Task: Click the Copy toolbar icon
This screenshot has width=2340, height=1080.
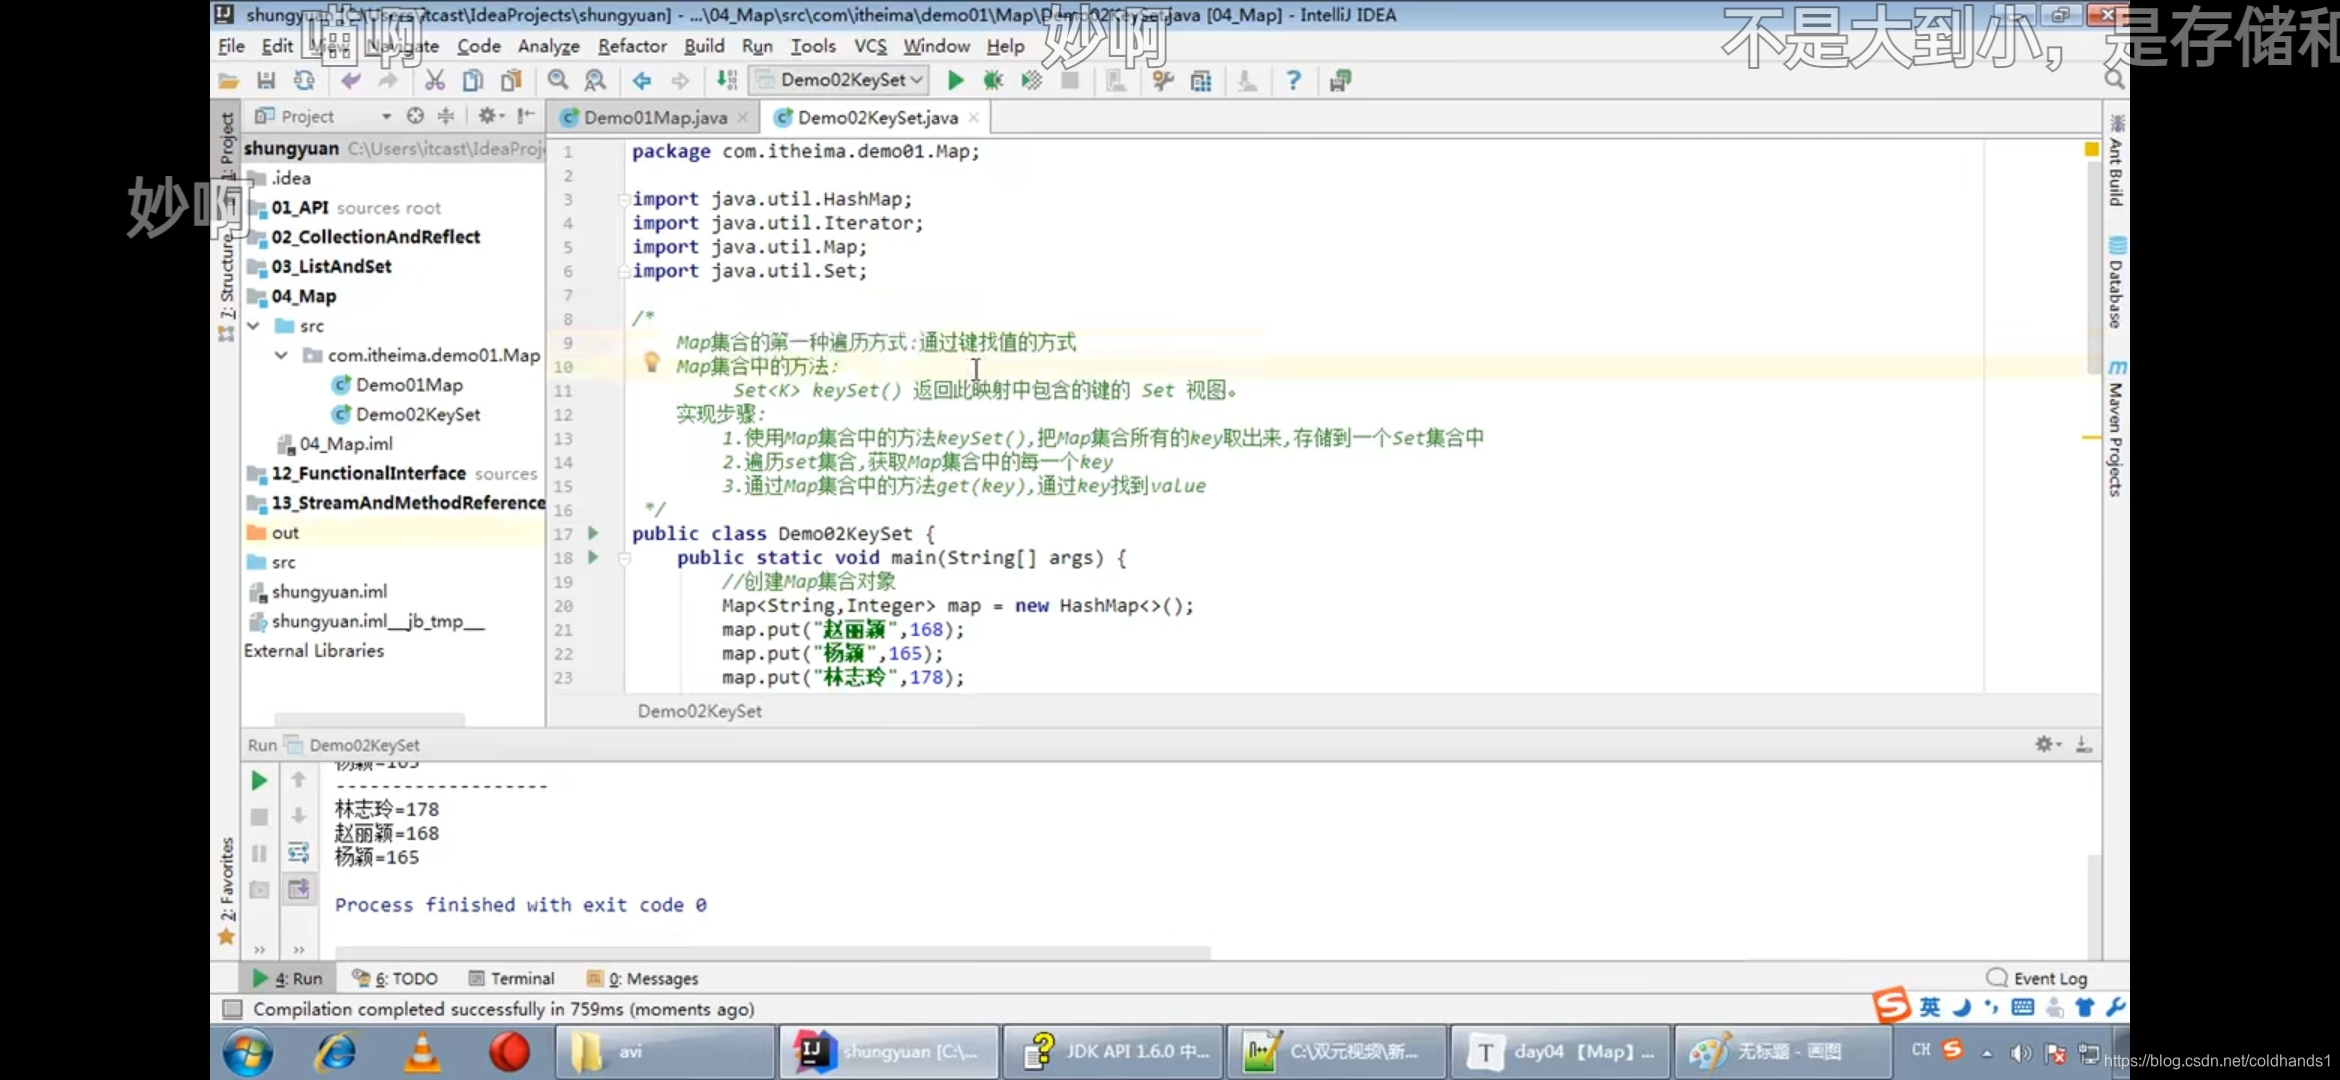Action: 473,81
